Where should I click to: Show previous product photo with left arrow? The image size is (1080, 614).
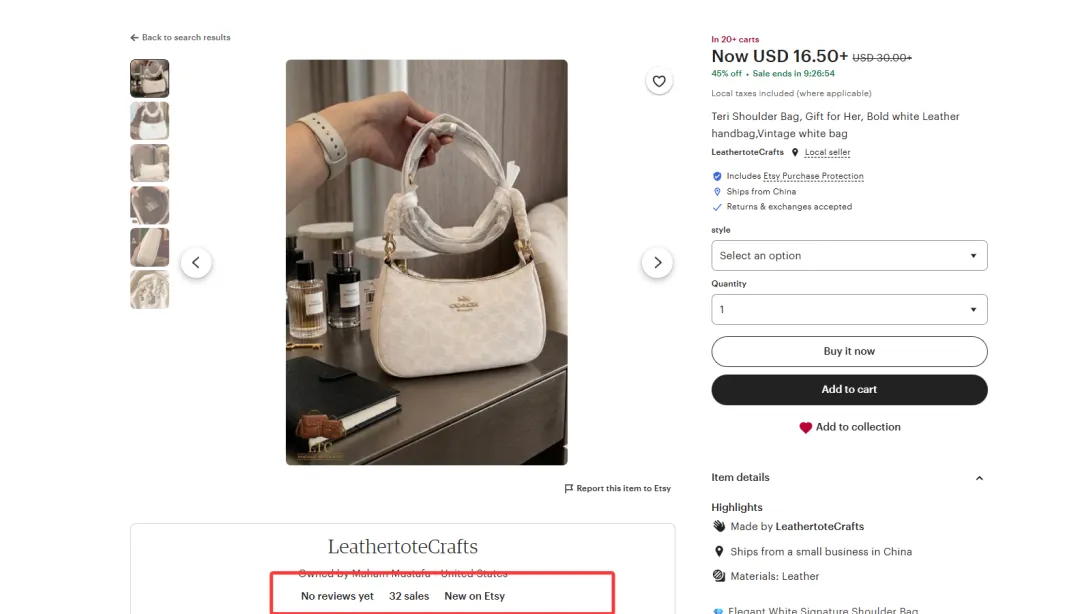(x=196, y=263)
